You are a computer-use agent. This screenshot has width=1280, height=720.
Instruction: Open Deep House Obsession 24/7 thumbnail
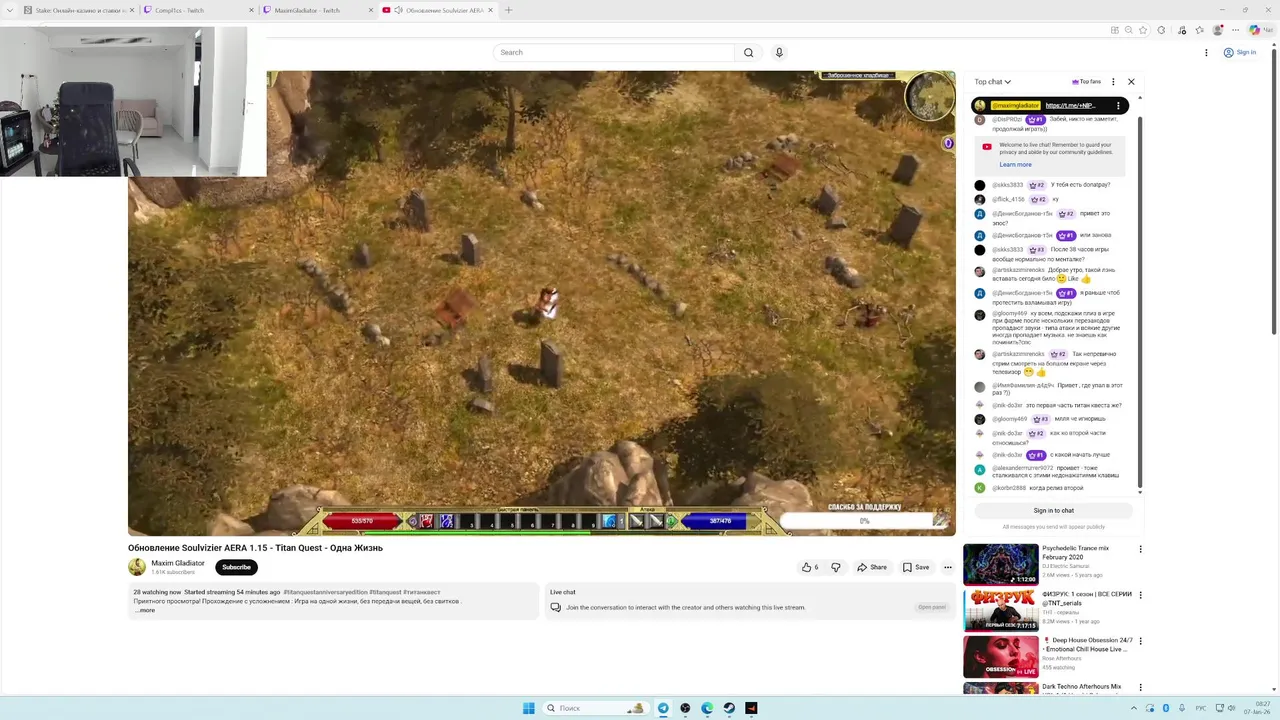tap(1000, 656)
